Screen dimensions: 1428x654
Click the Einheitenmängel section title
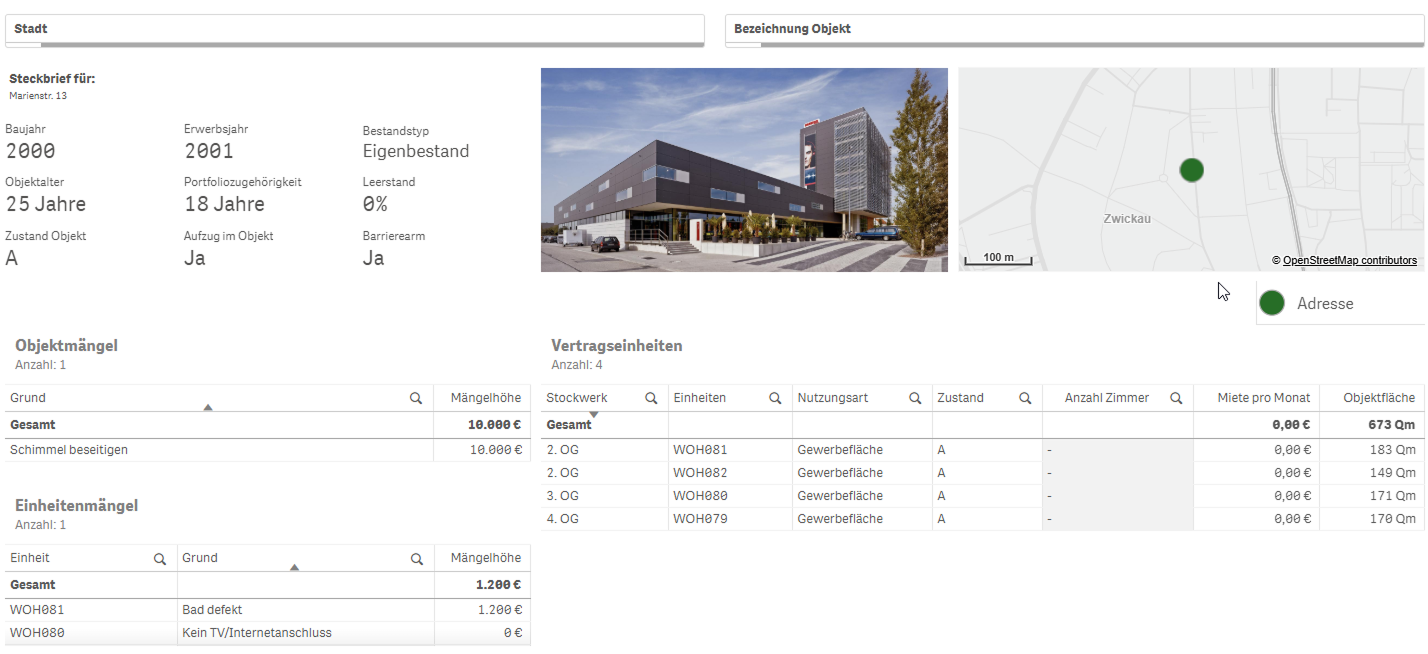click(76, 505)
